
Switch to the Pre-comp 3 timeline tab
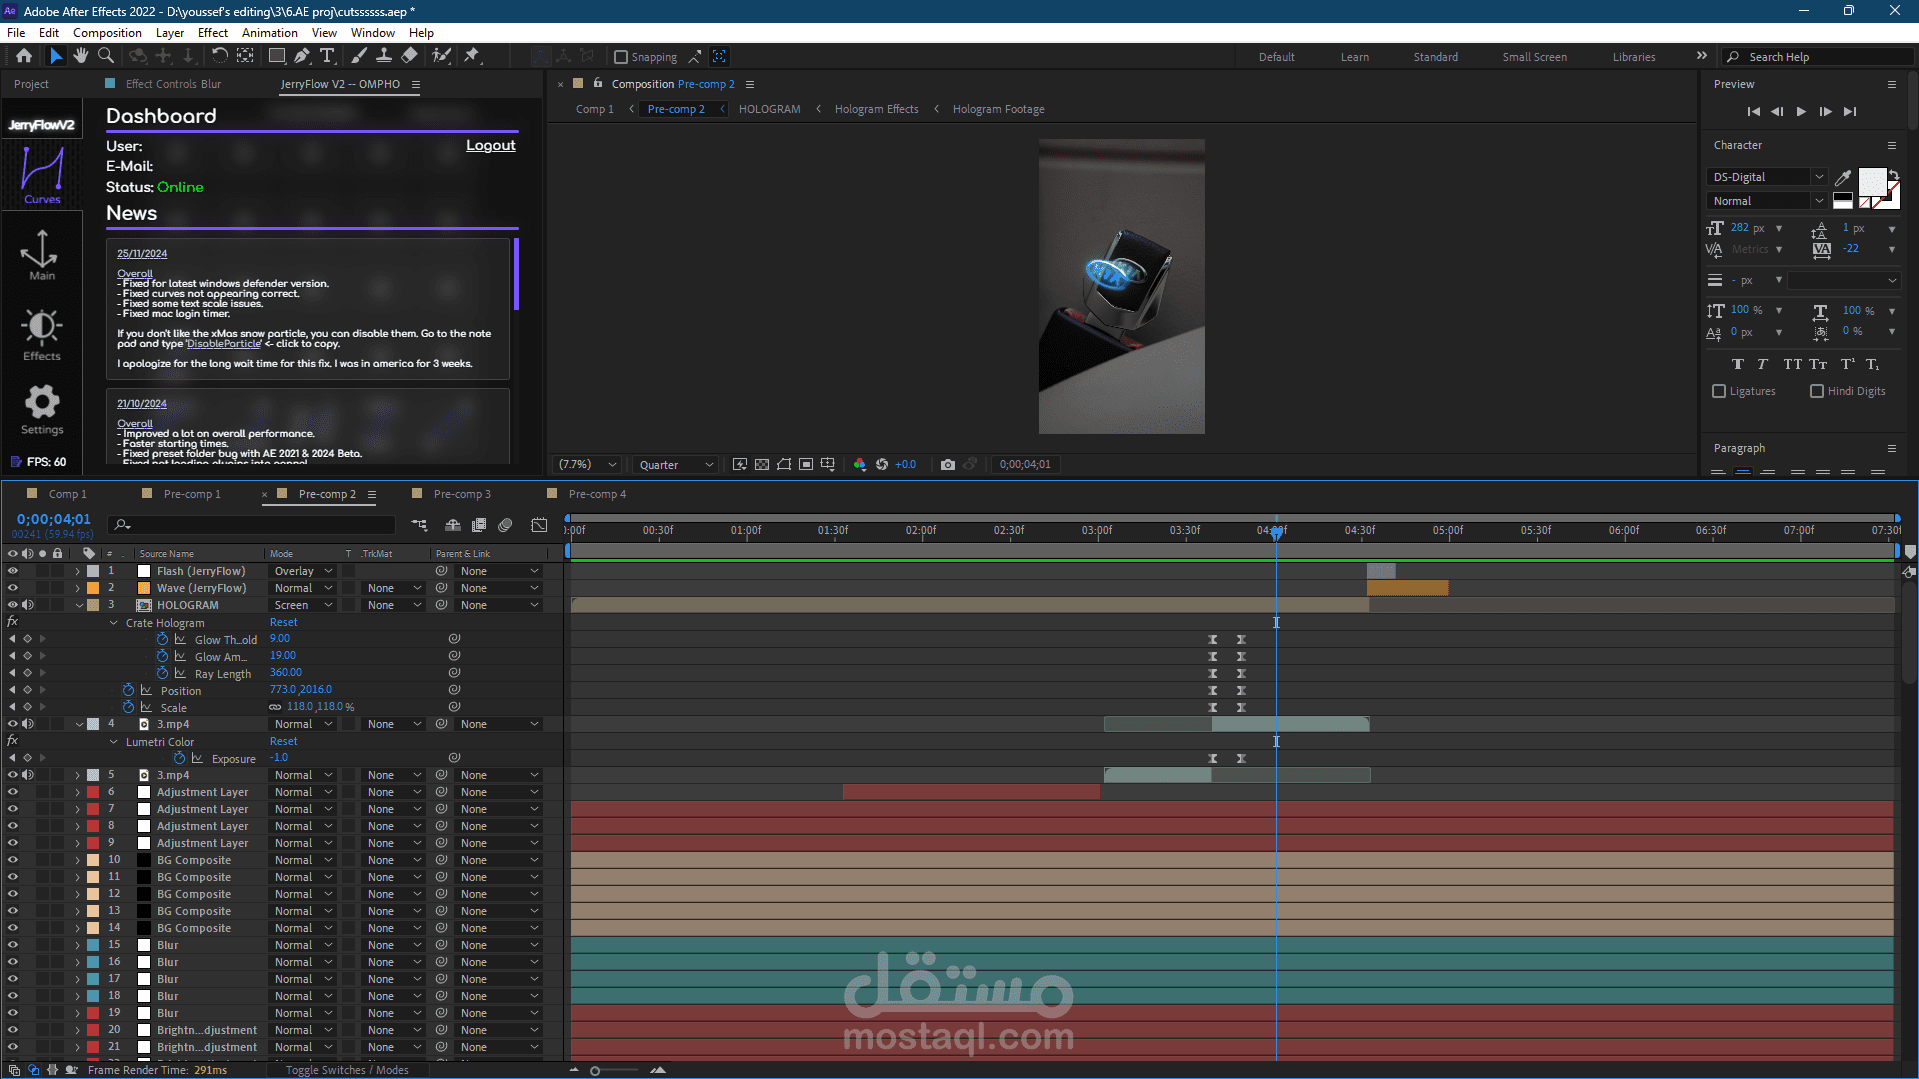[x=462, y=494]
